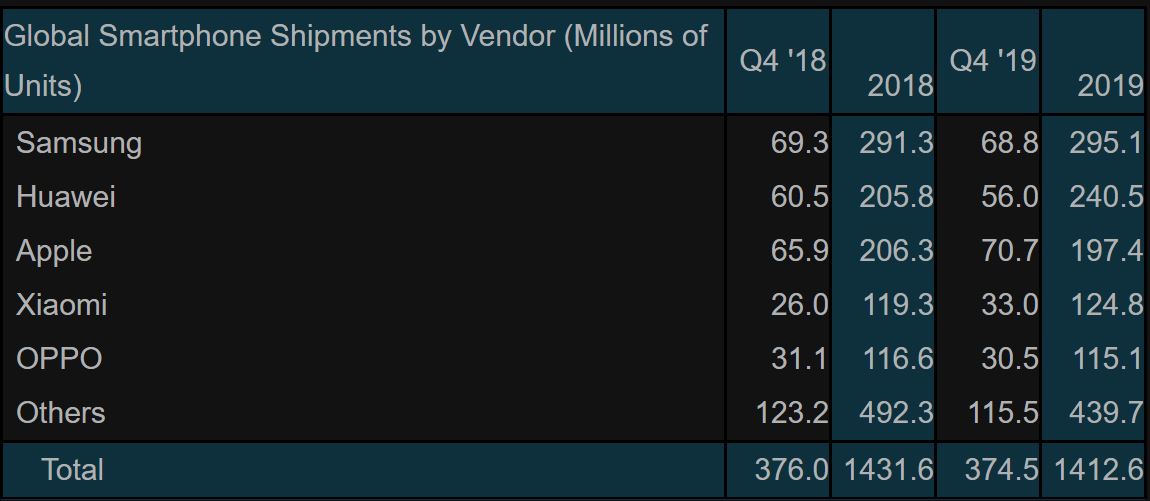Click the Samsung vendor row label
1150x501 pixels.
[78, 143]
